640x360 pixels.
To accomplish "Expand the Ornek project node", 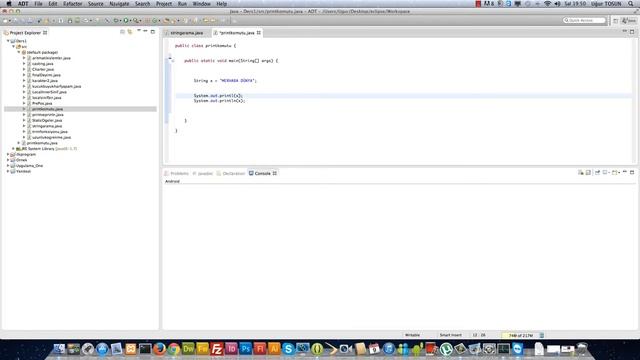I will pyautogui.click(x=8, y=160).
